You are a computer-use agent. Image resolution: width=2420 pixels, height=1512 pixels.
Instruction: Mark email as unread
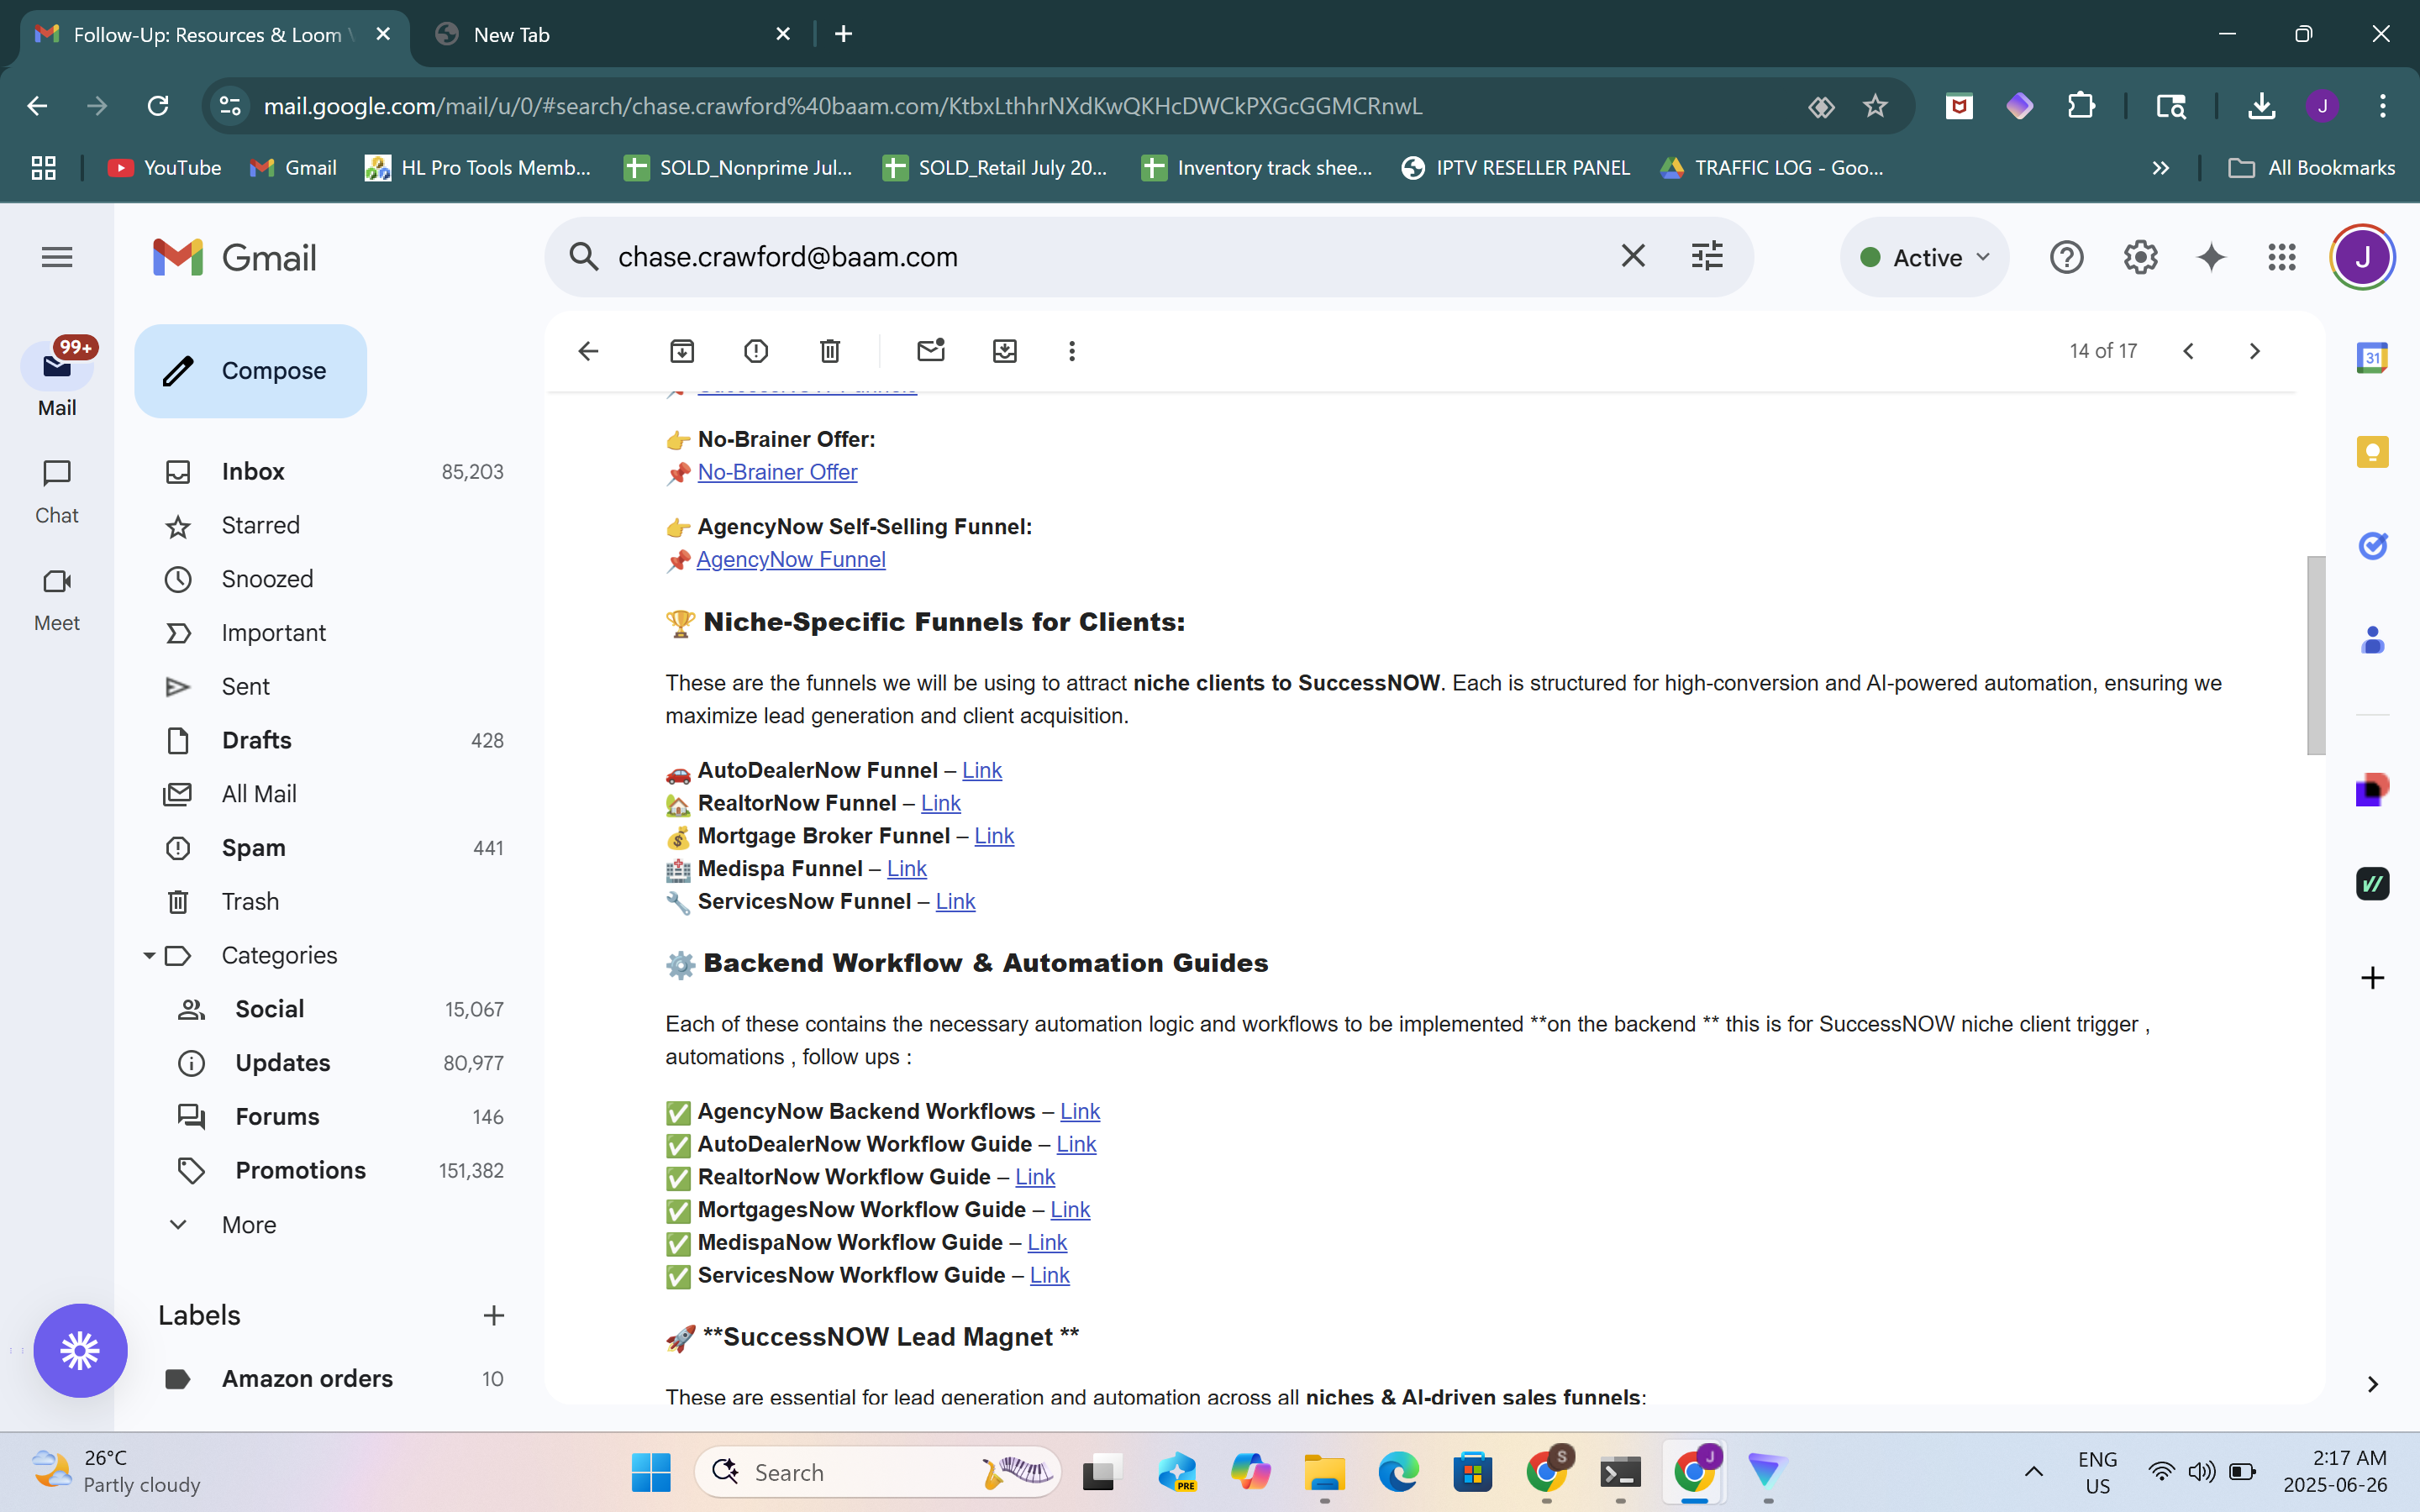(x=931, y=351)
